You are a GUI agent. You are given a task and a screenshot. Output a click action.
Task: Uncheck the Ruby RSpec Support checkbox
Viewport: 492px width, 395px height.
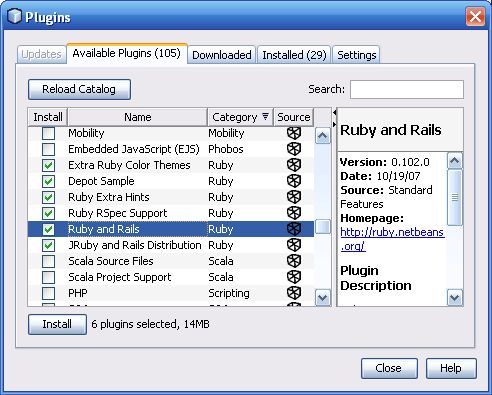48,213
